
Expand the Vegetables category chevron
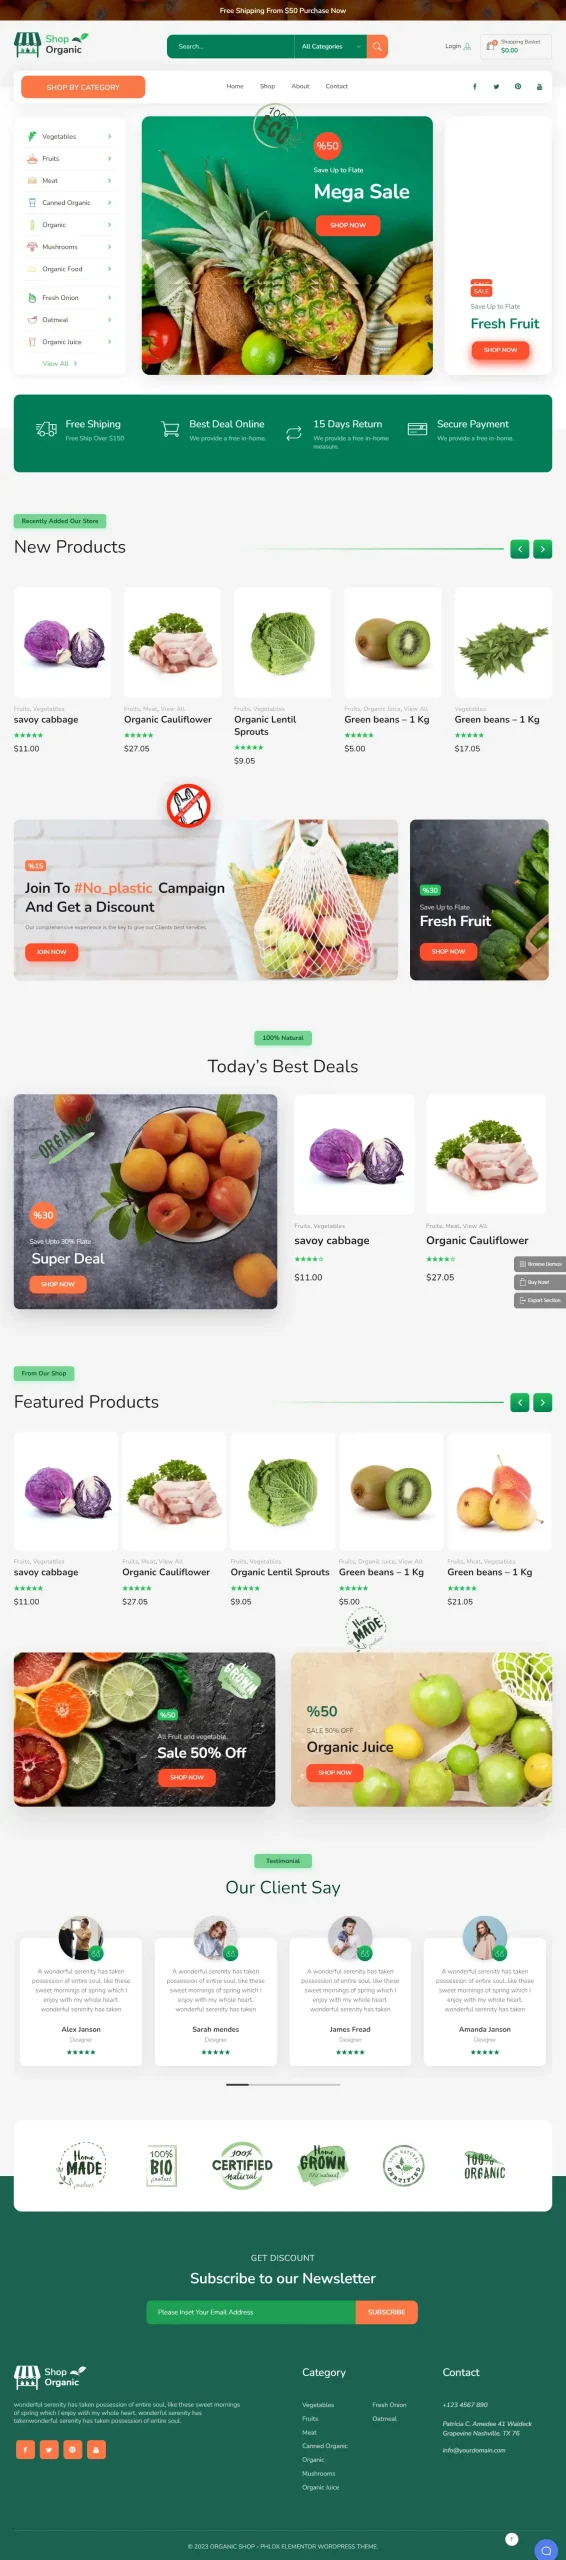click(x=109, y=137)
